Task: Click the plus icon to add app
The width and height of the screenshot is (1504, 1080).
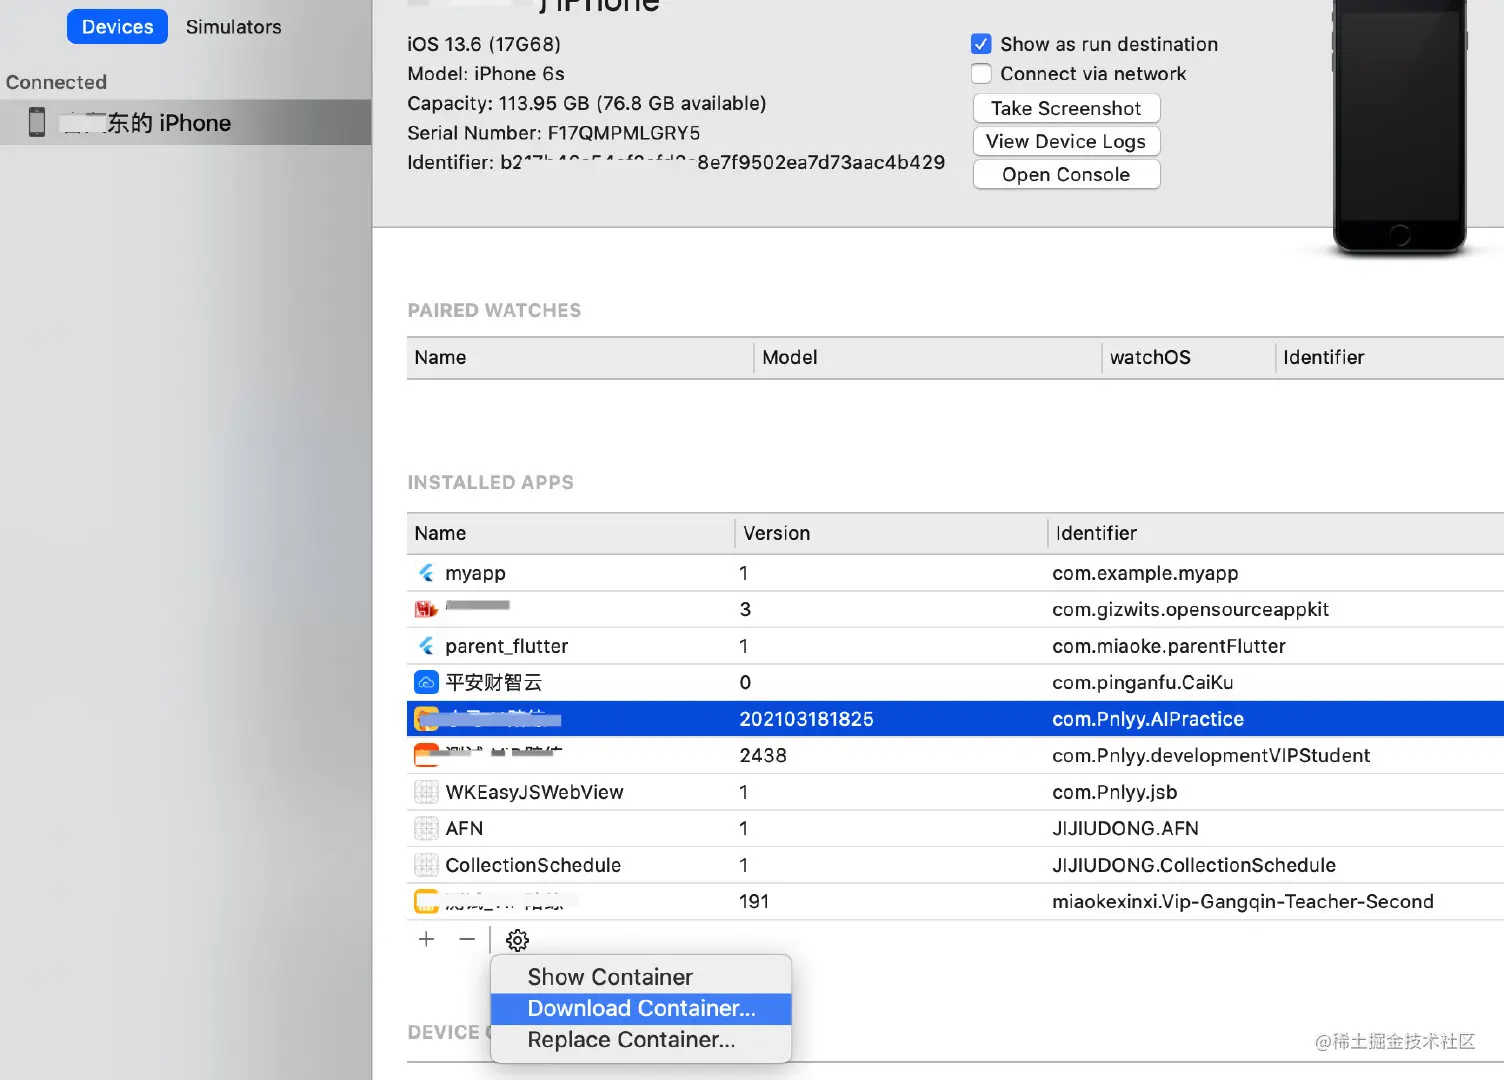Action: pos(426,939)
